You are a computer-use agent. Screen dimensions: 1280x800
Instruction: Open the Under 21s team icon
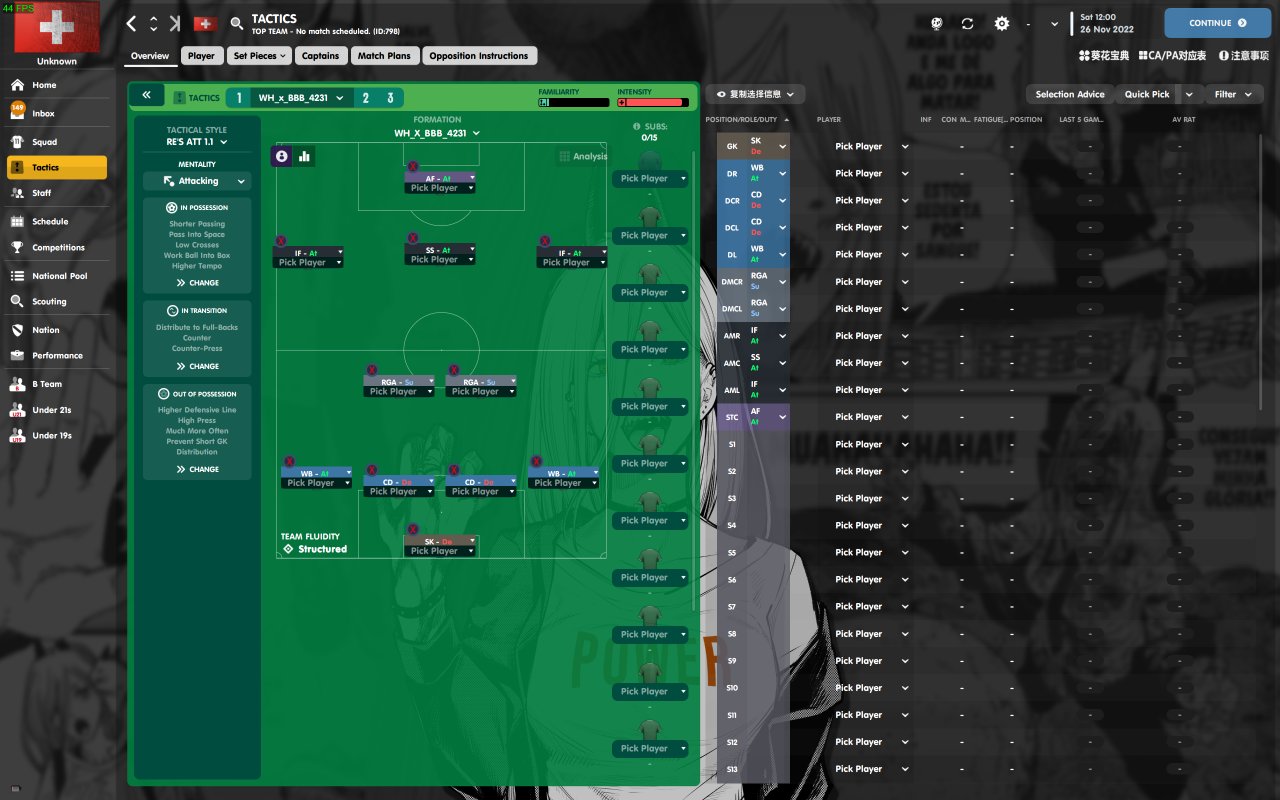(17, 410)
